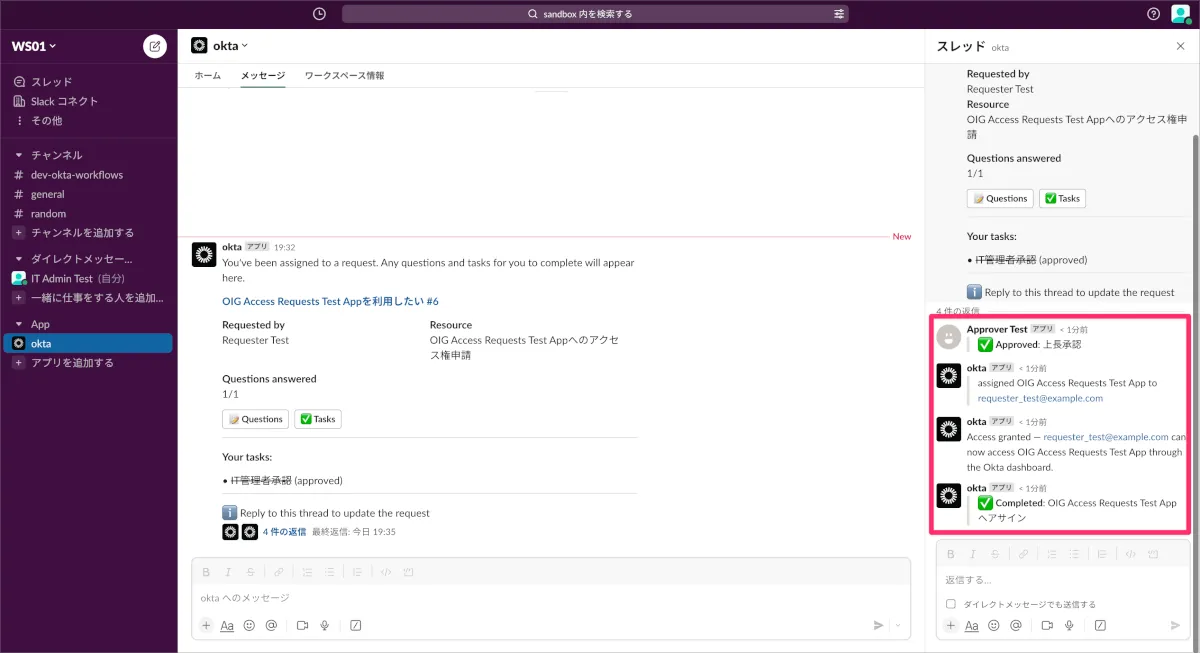Screen dimensions: 1200x653
Task: Switch to ワークスペース情報 tab
Action: coord(344,76)
